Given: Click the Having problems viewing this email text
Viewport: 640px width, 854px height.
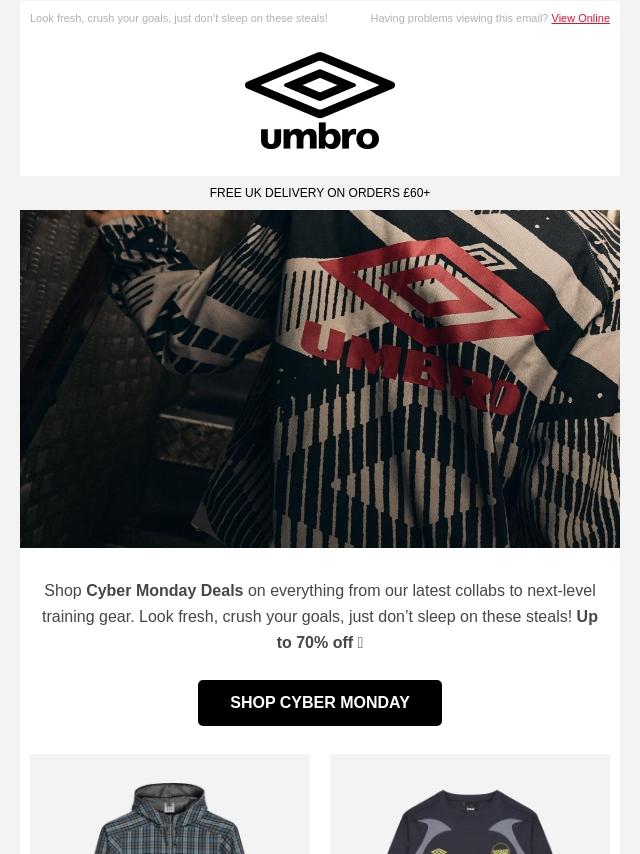Looking at the screenshot, I should click(459, 18).
